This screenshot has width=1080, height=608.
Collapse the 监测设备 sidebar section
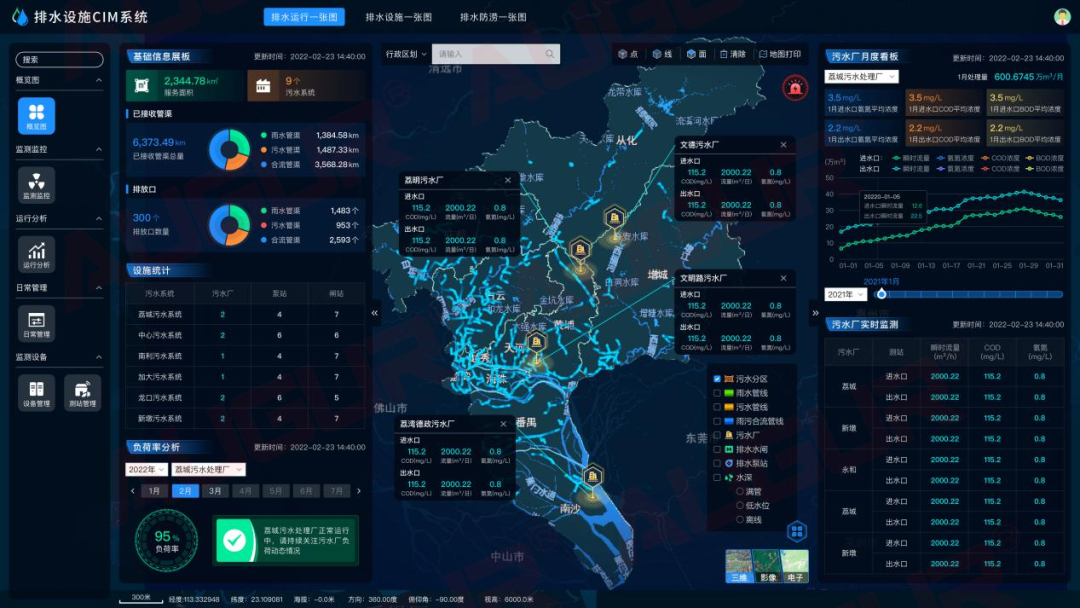coord(98,357)
